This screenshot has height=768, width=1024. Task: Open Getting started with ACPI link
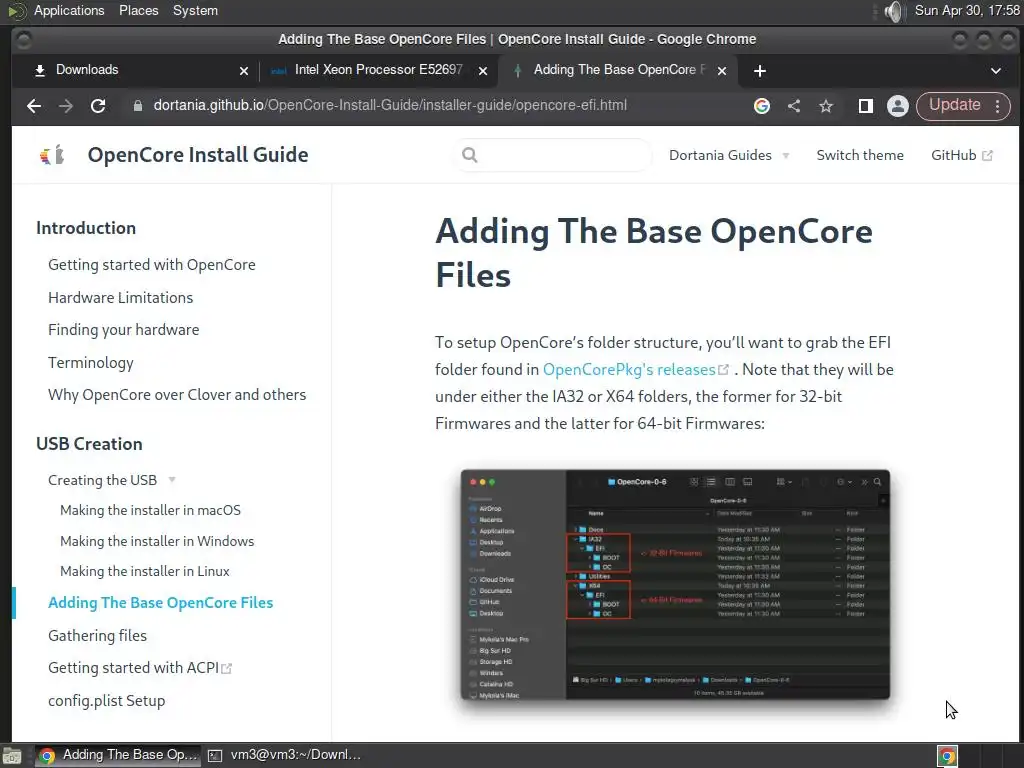tap(139, 667)
